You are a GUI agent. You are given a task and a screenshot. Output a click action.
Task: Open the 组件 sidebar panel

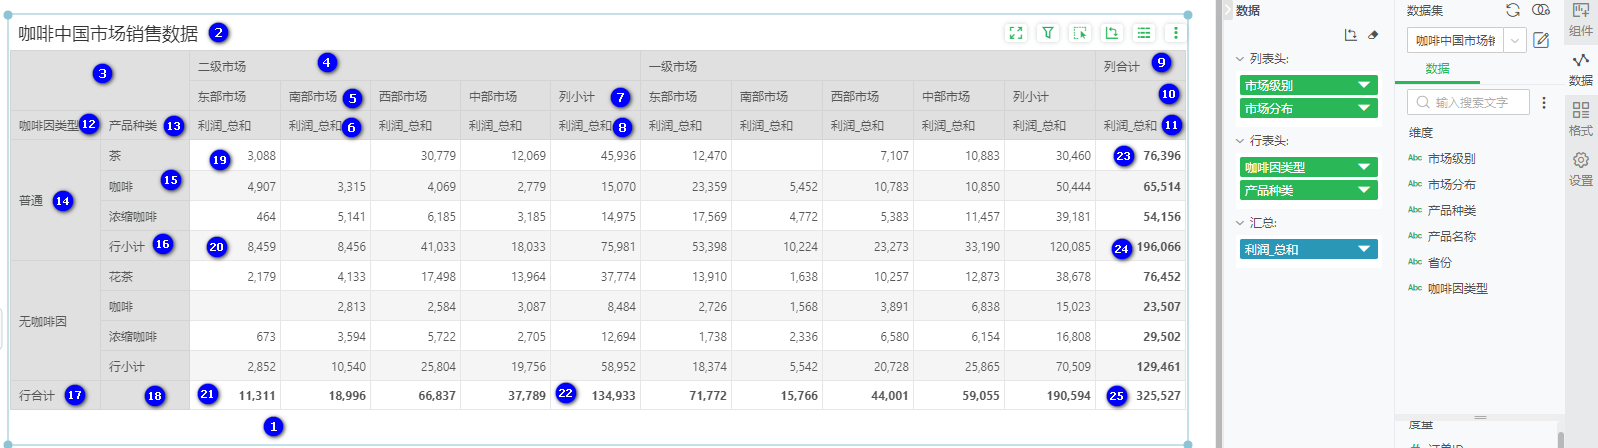coord(1581,19)
